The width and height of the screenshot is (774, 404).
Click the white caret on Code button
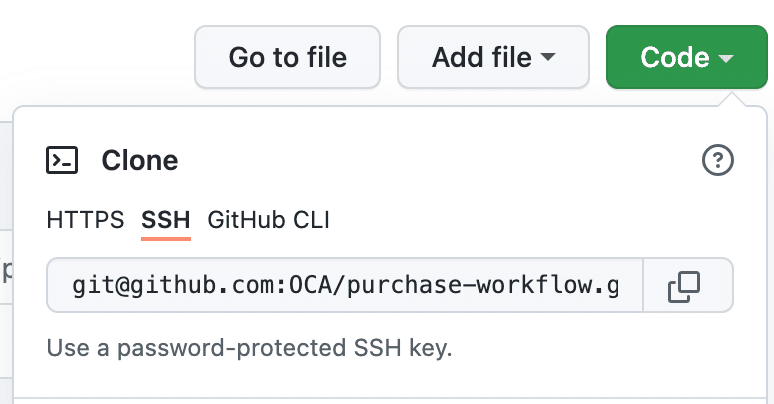[x=727, y=59]
